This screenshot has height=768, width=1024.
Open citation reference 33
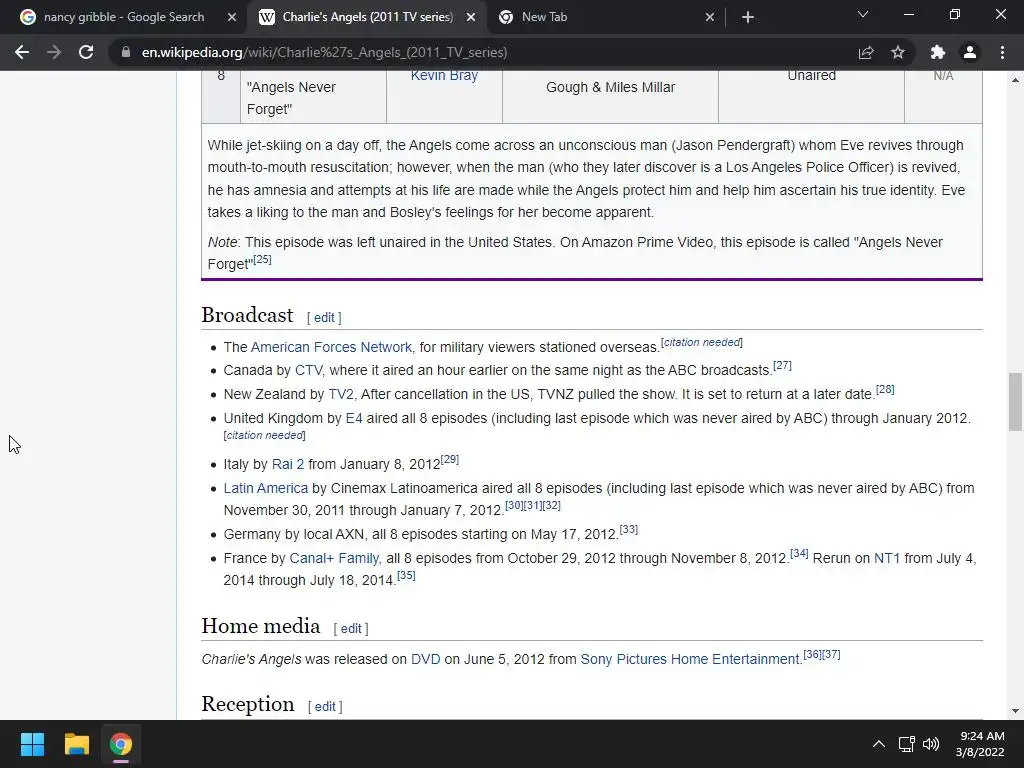629,530
